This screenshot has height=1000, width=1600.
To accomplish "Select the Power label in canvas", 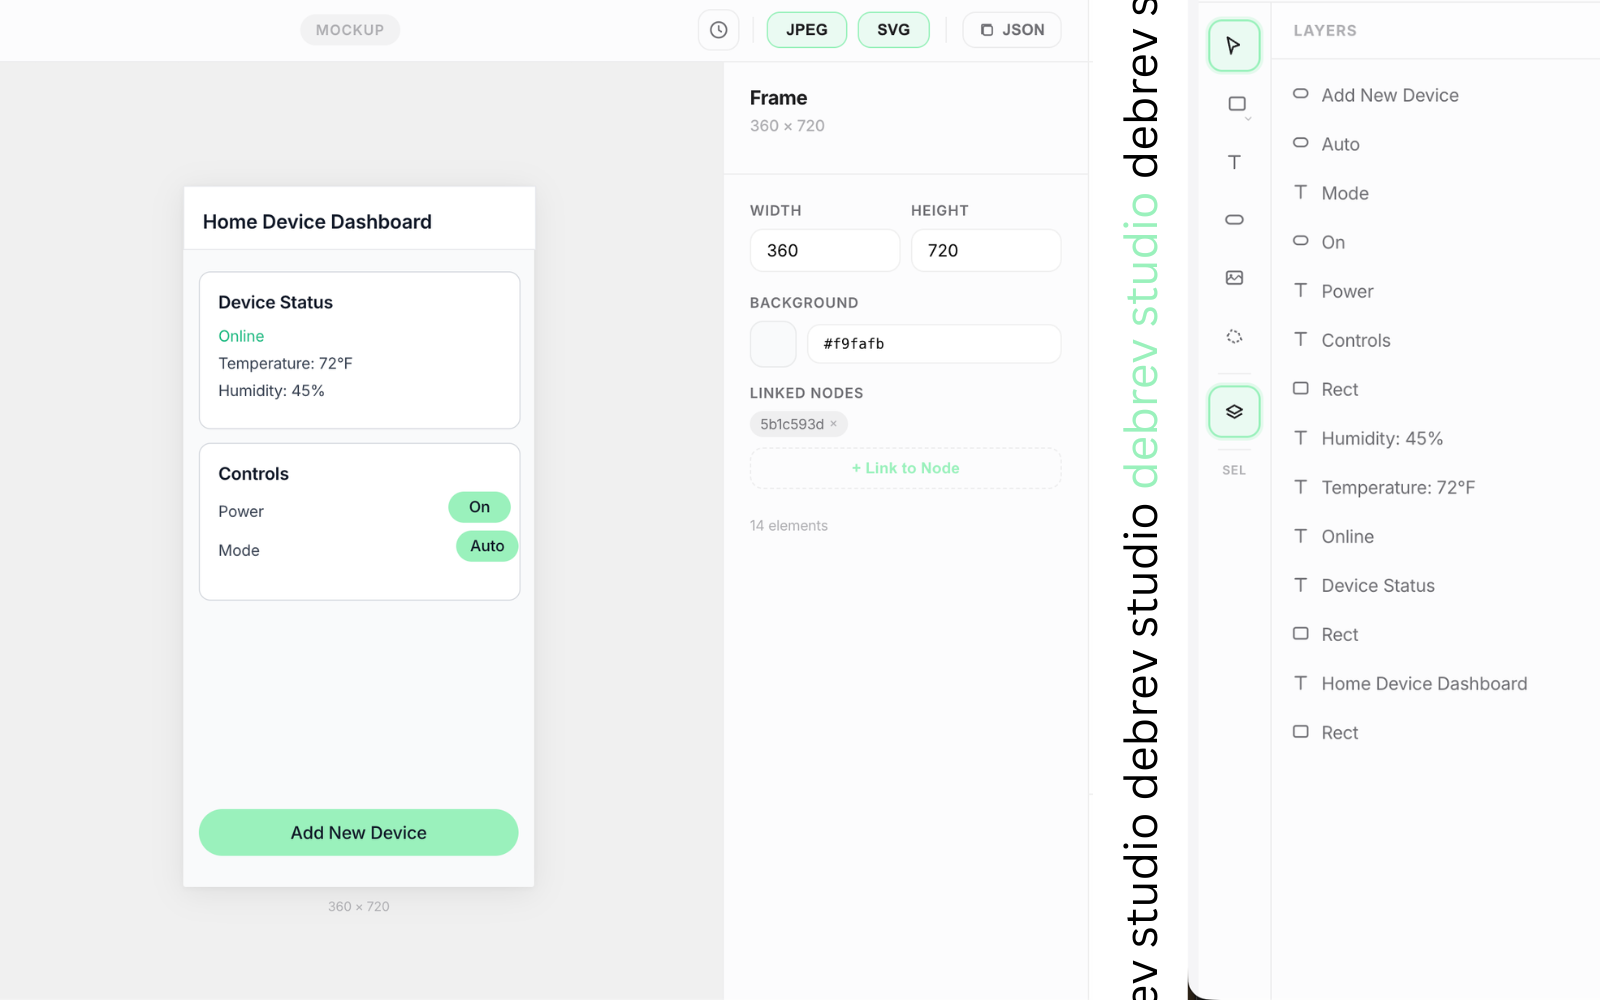I will pos(241,512).
